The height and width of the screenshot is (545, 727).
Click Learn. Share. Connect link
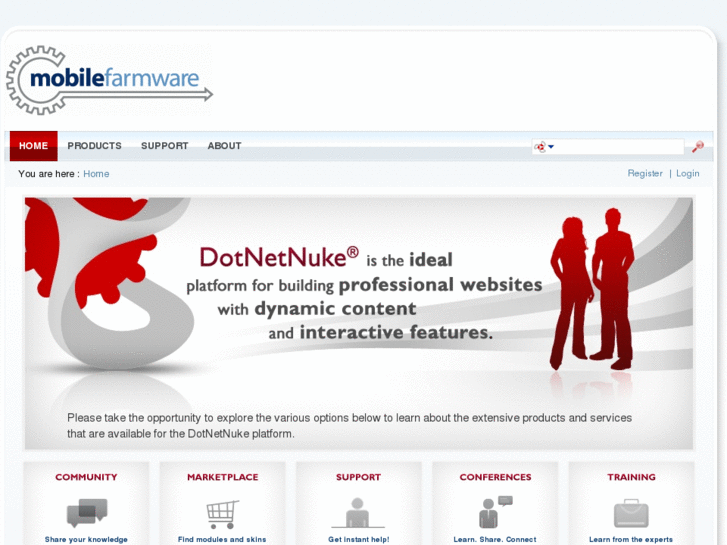pyautogui.click(x=495, y=539)
